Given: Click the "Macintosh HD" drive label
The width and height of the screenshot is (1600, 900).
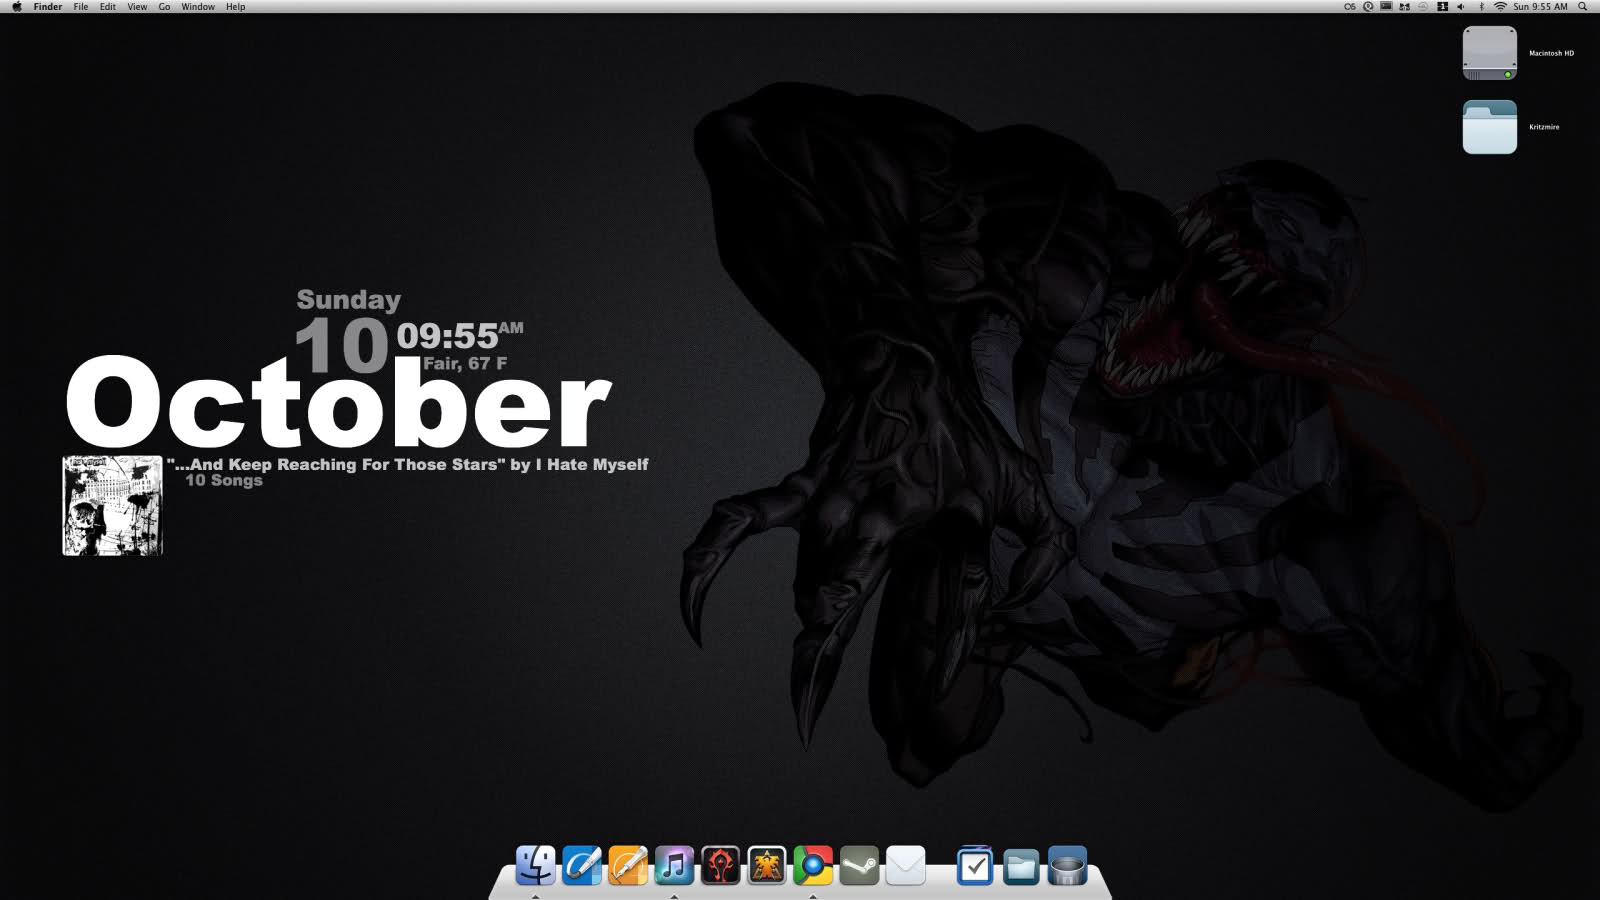Looking at the screenshot, I should tap(1551, 53).
